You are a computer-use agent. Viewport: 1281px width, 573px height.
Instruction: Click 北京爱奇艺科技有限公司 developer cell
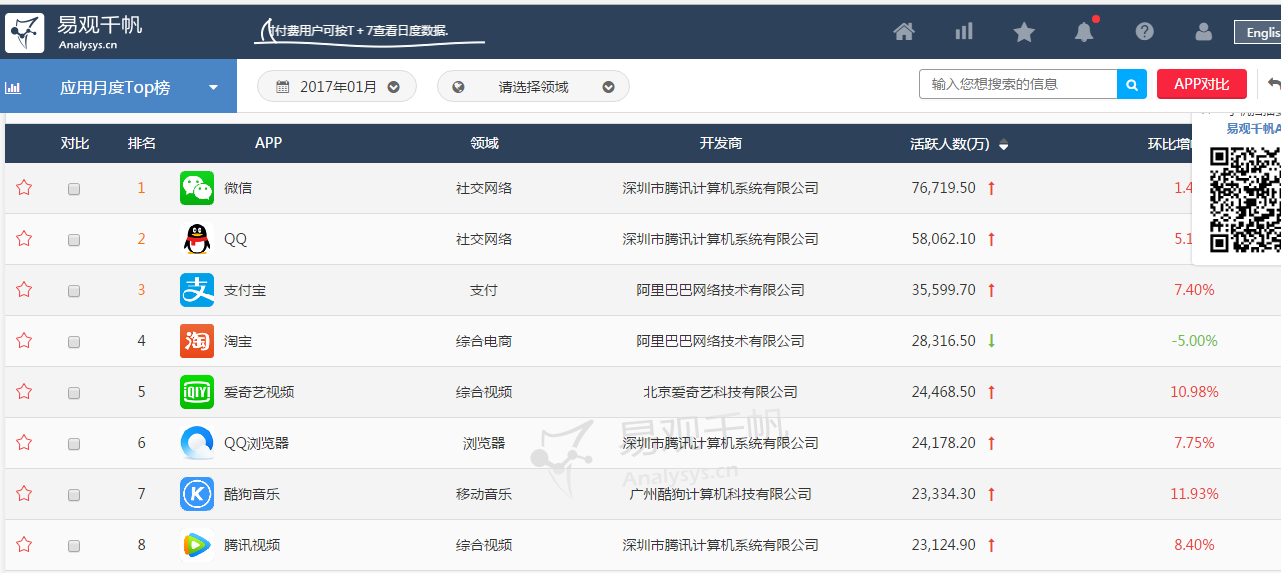721,392
